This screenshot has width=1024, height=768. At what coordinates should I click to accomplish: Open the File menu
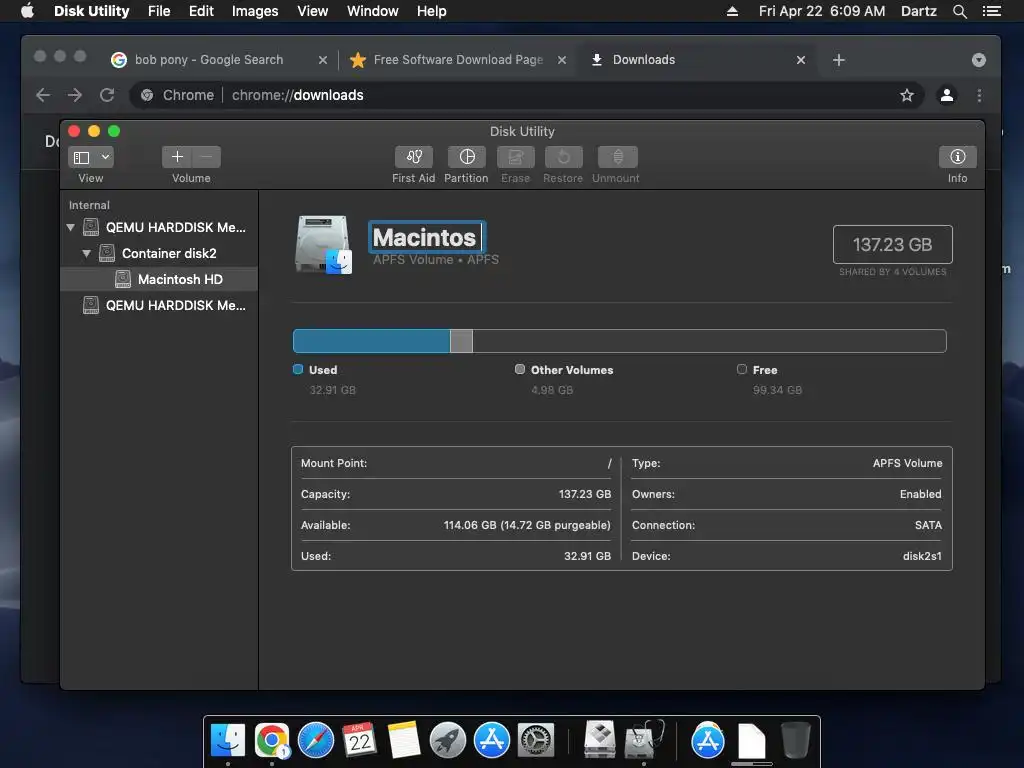(159, 11)
